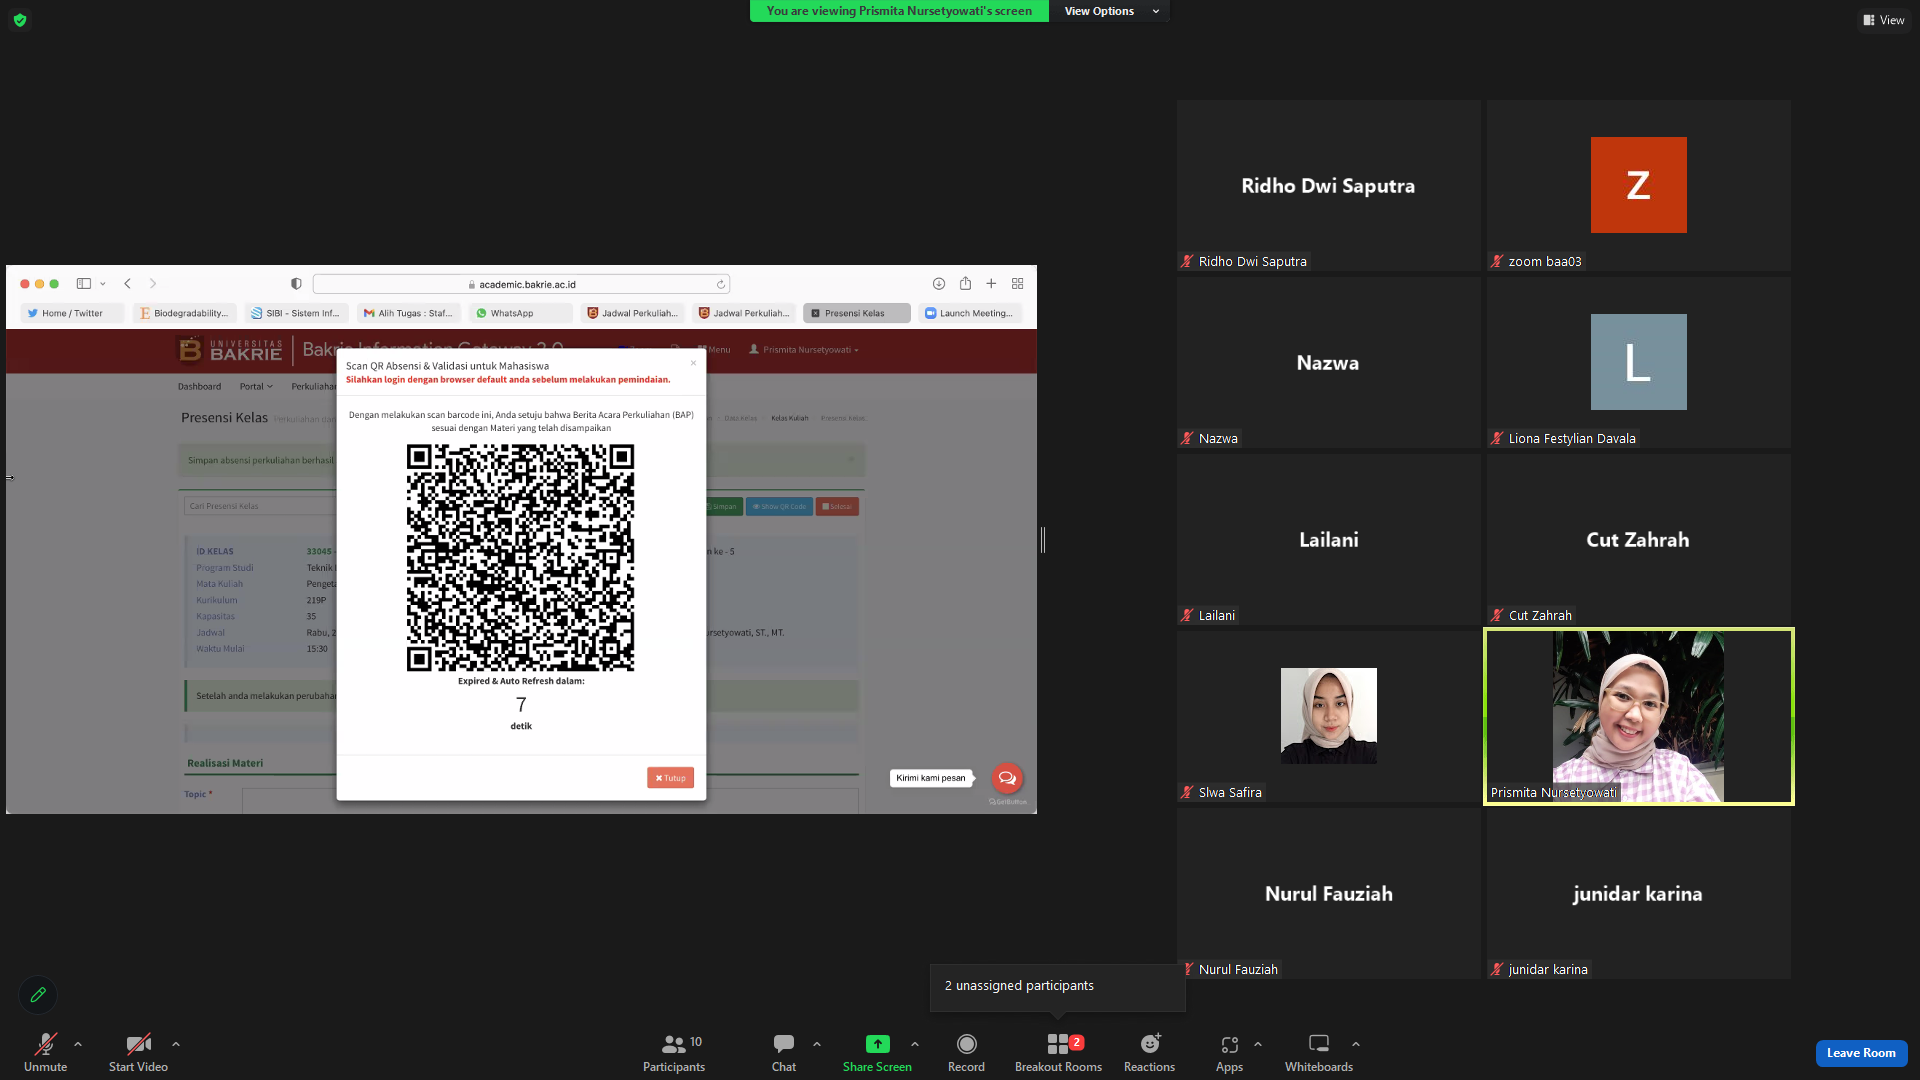Click the 2 unassigned participants notice

click(1057, 987)
